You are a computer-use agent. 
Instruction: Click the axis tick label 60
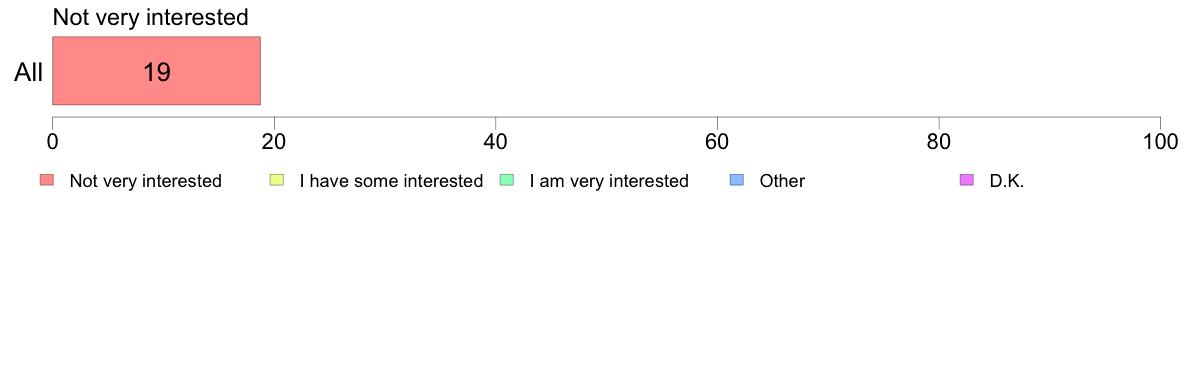pos(717,142)
